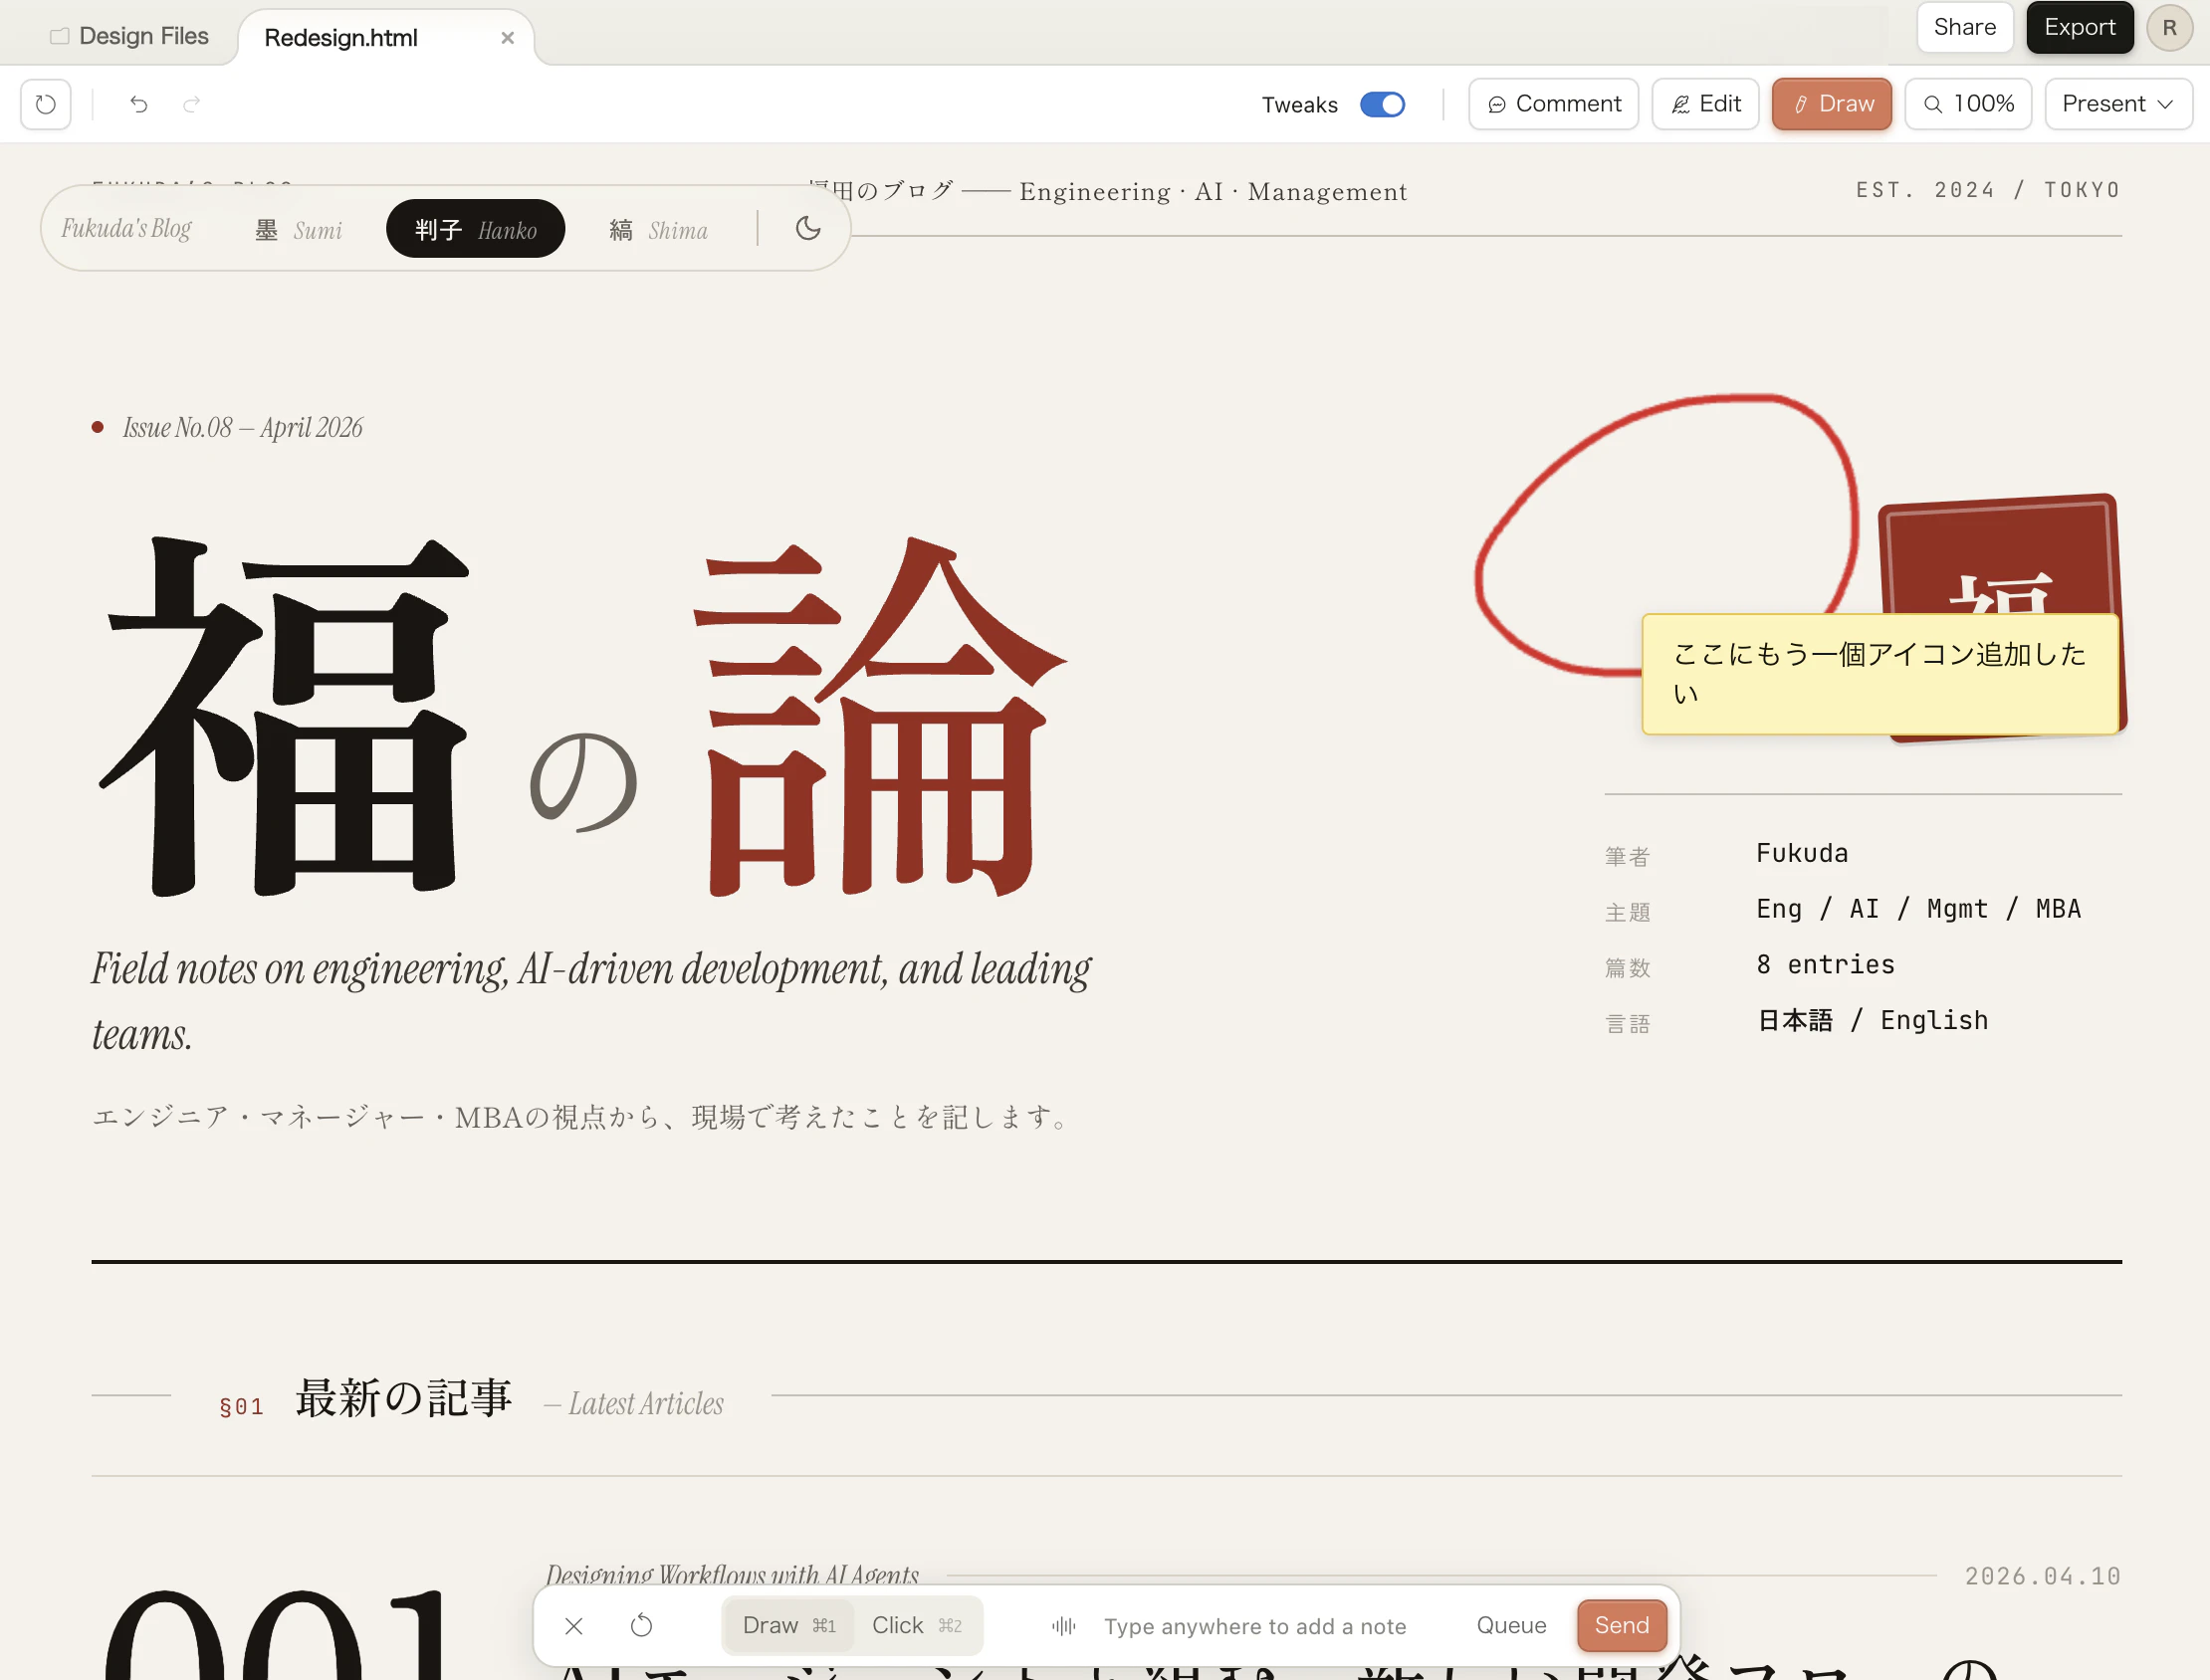Click the R profile avatar
Screen dimensions: 2210x1680
pos(2169,27)
